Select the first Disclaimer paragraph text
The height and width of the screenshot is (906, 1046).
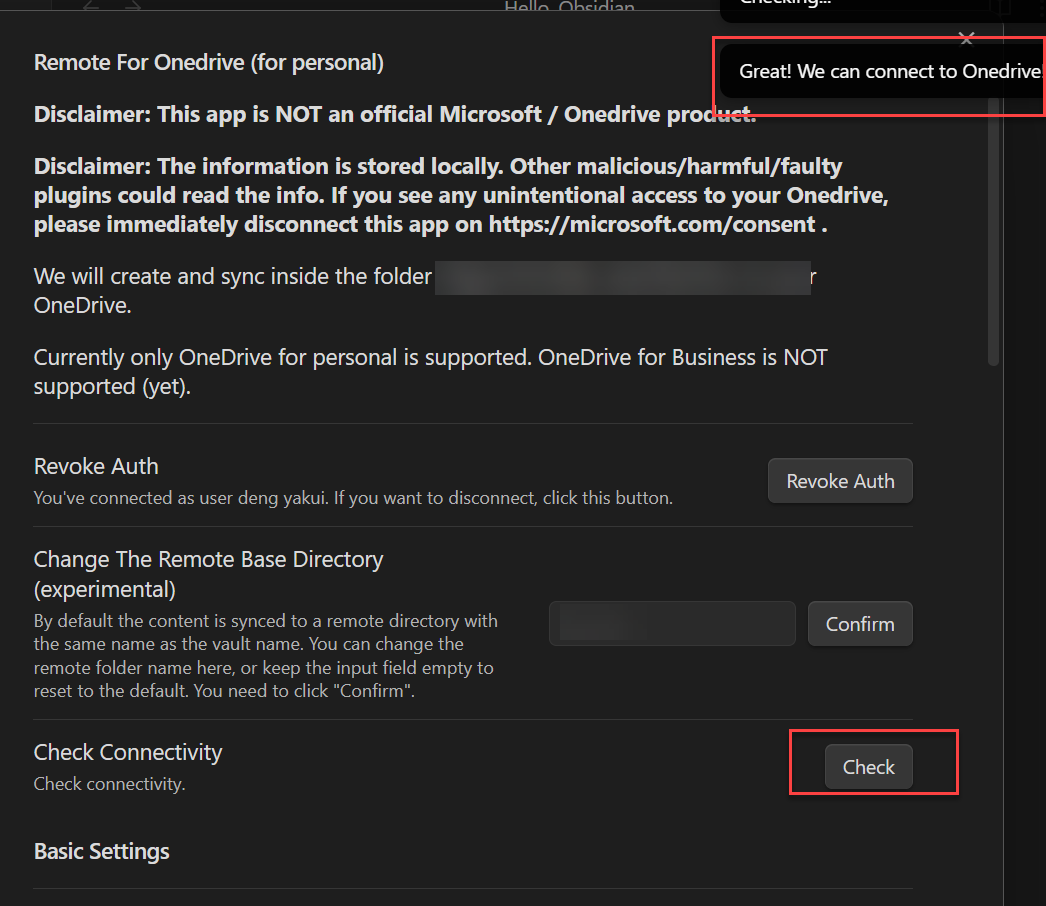click(x=394, y=114)
